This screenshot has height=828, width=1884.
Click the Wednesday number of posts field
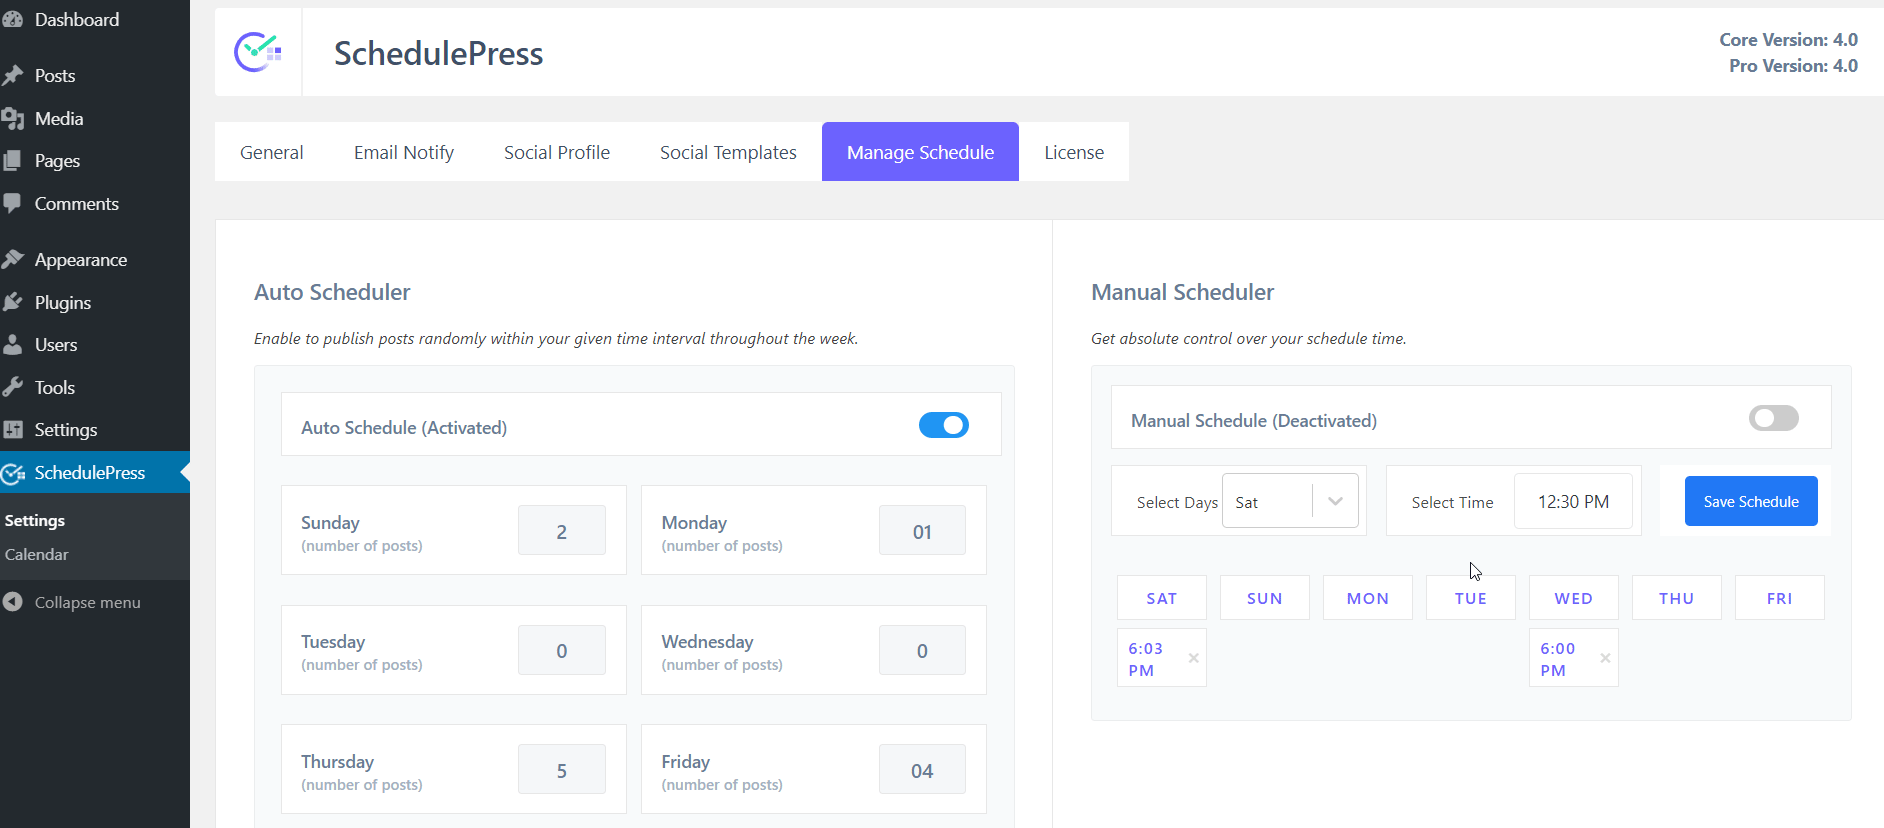(922, 650)
